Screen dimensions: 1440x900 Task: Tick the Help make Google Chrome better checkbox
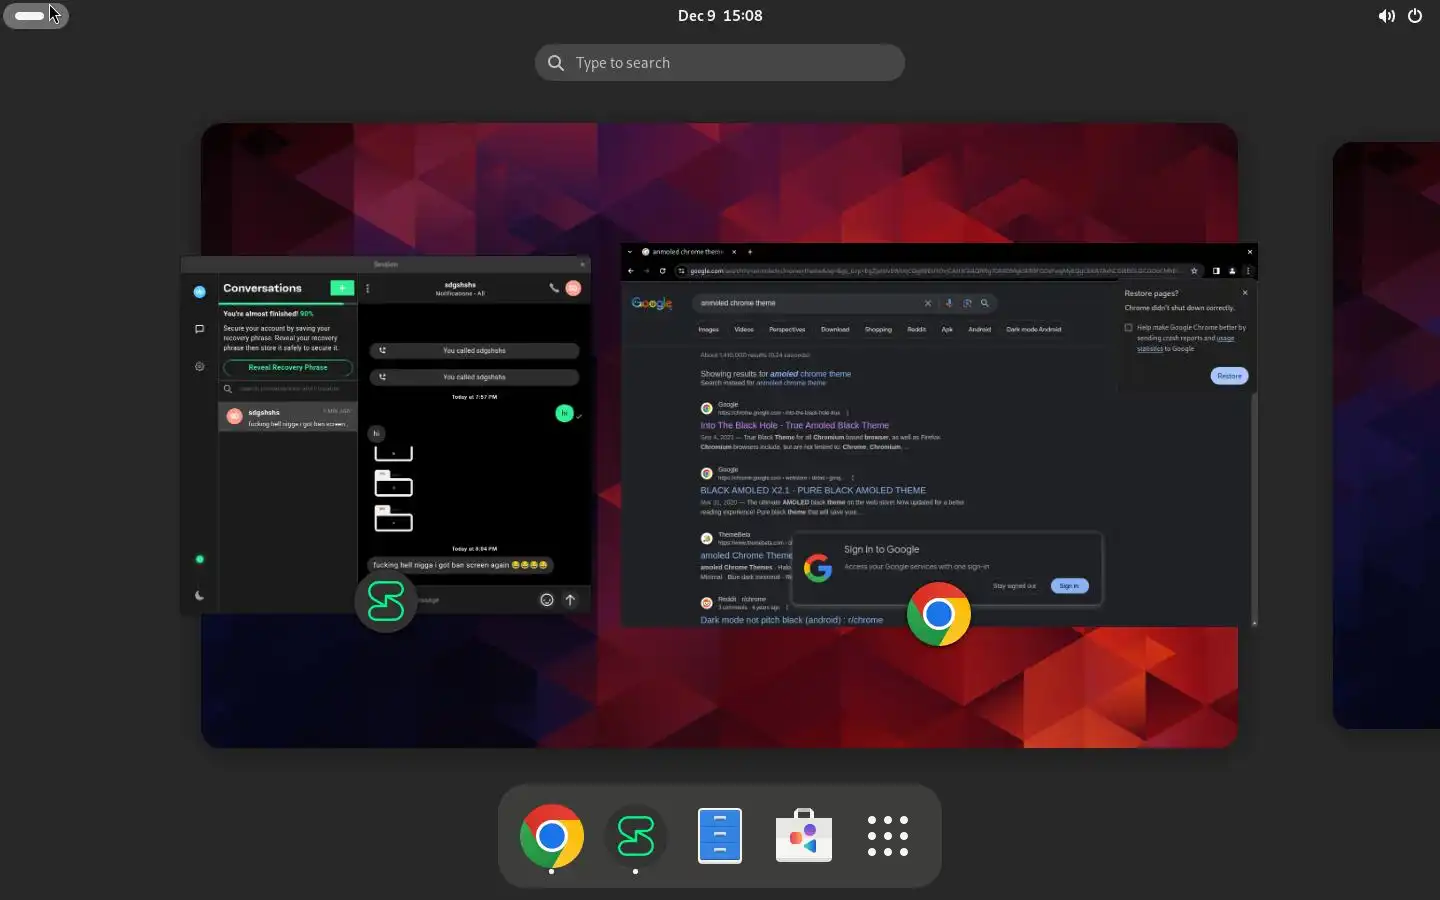click(1129, 327)
